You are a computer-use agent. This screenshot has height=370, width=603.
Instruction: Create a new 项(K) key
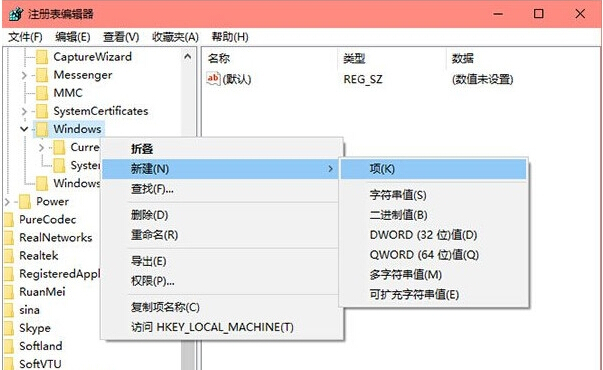pos(433,169)
